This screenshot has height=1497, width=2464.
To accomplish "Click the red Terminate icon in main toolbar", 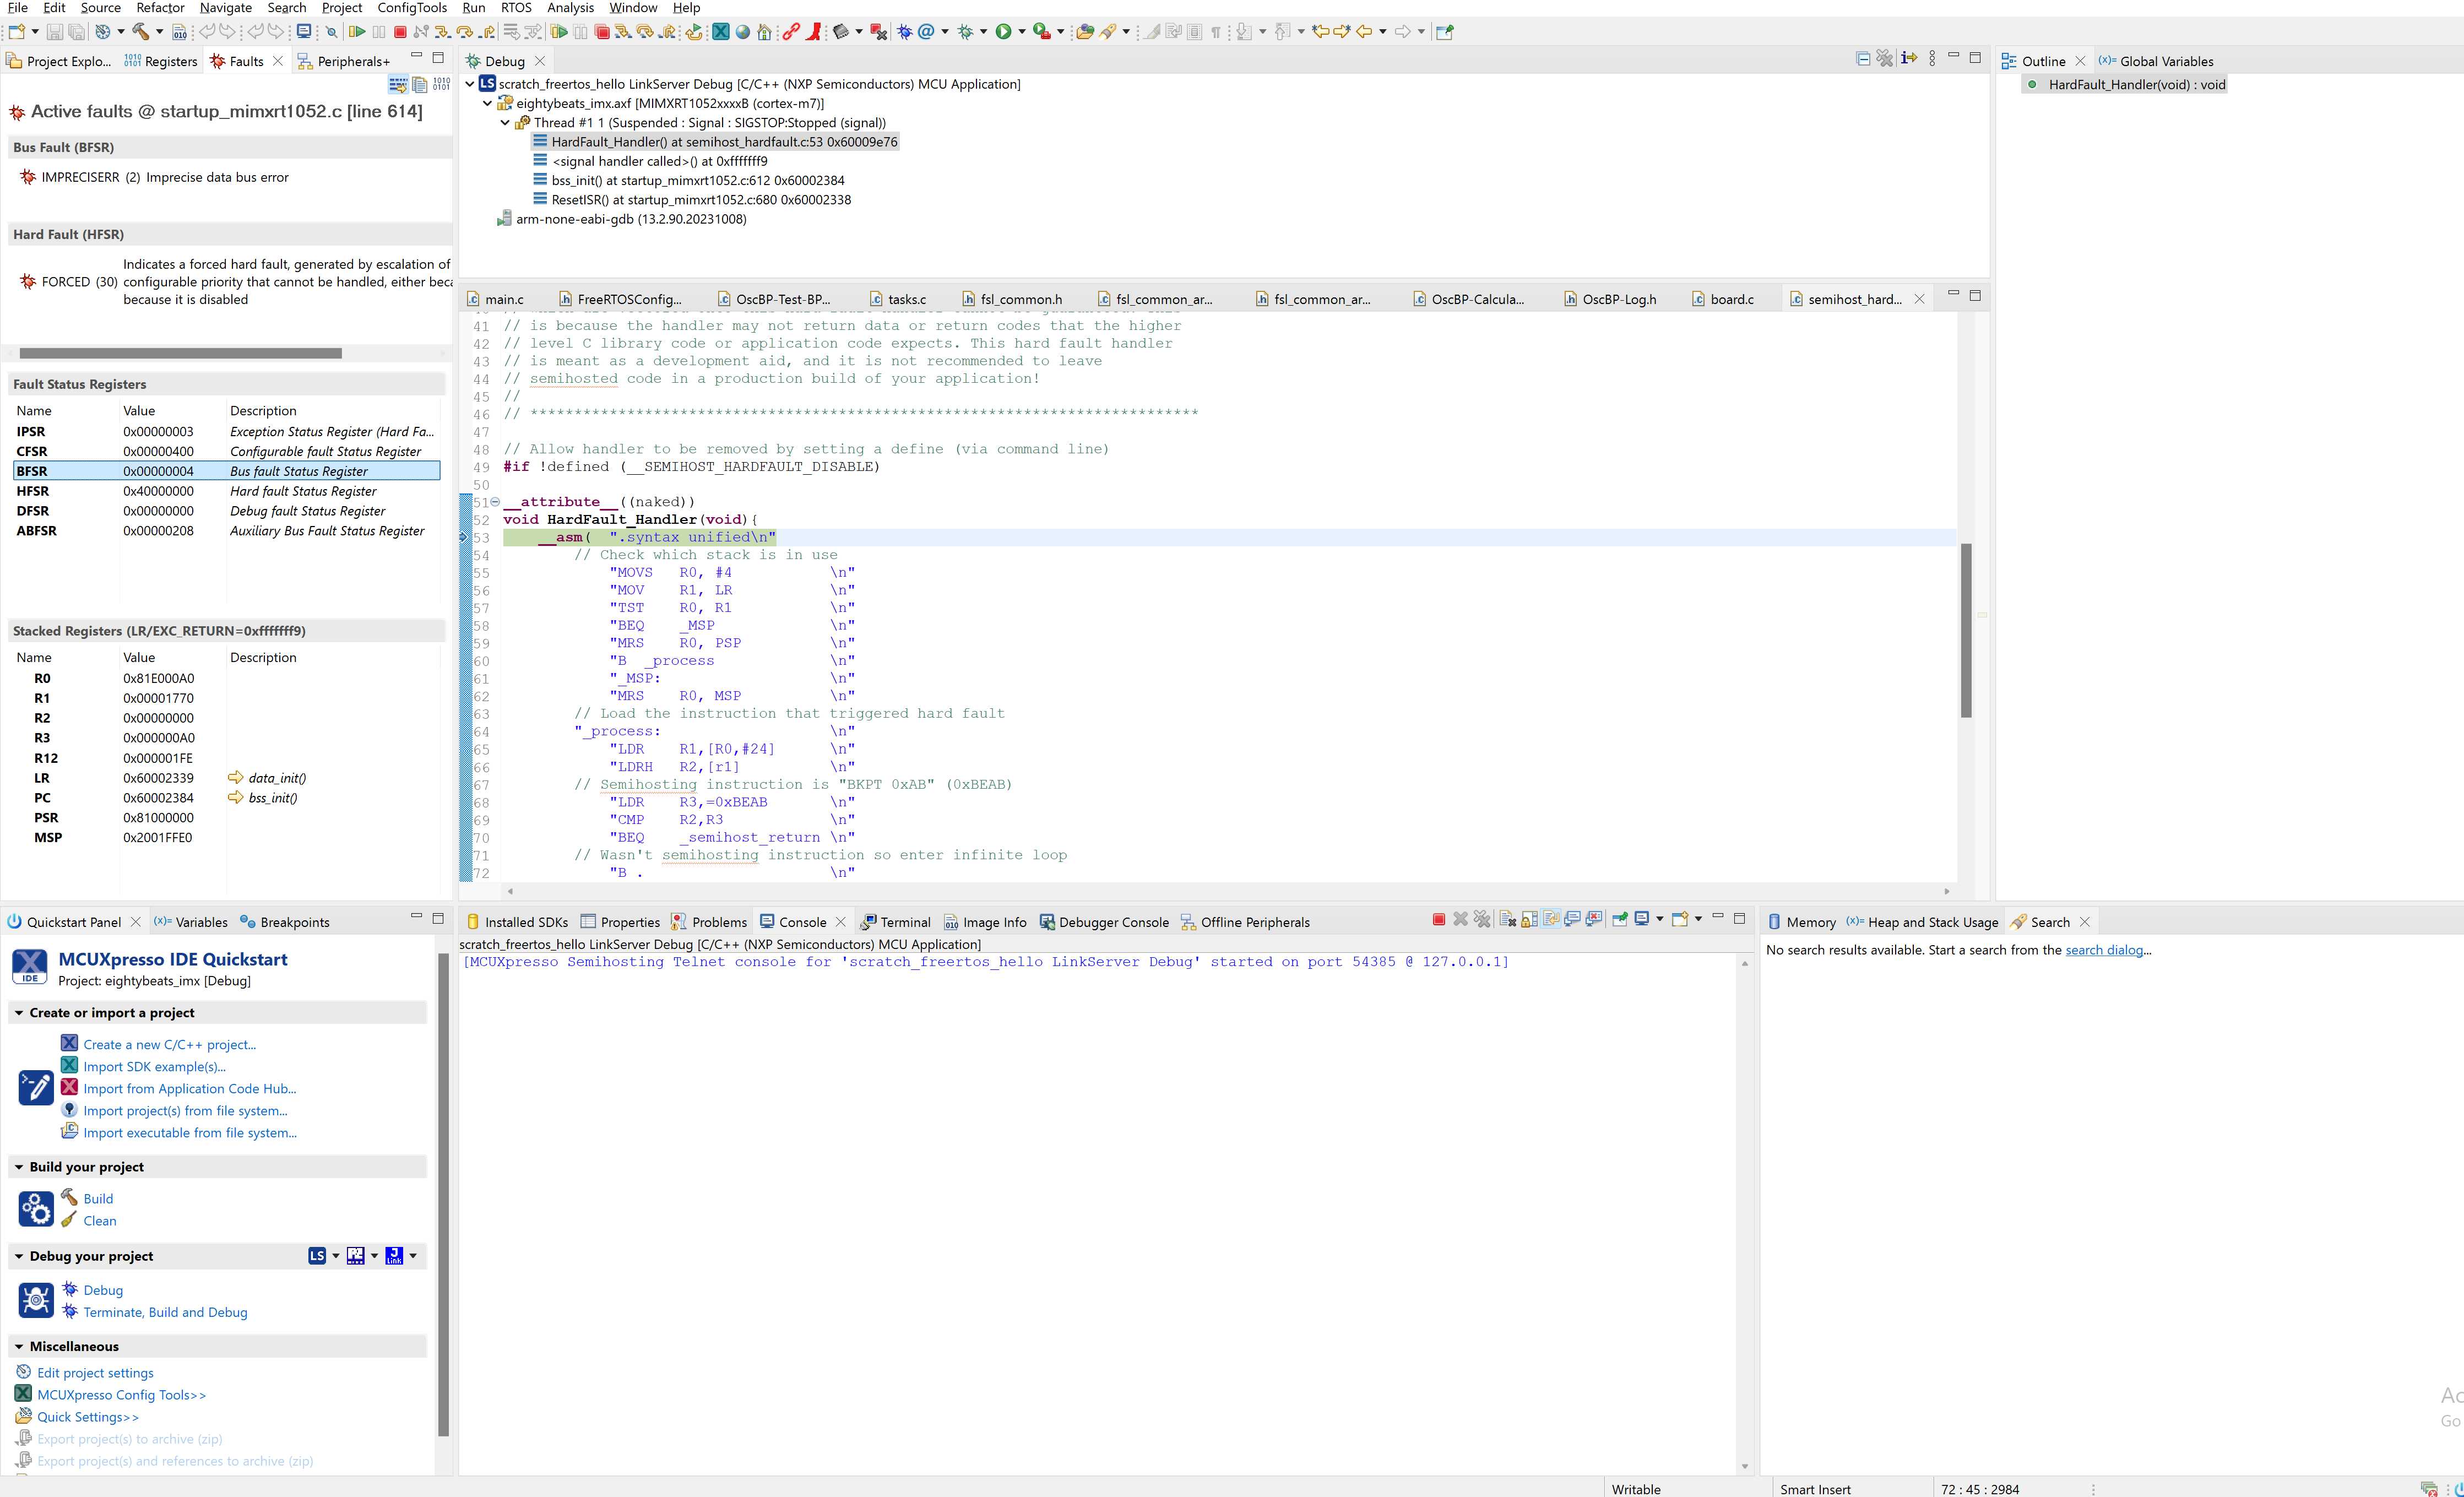I will (x=400, y=32).
